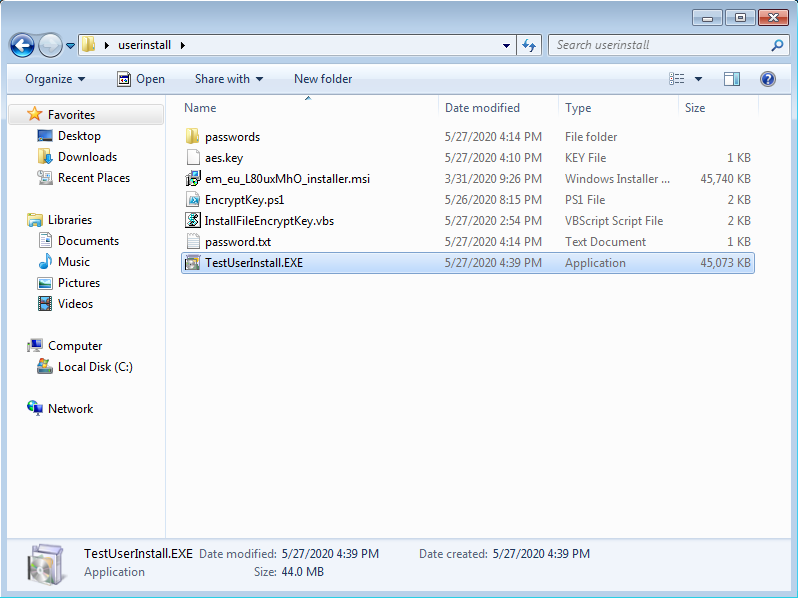Click the Videos filmstrip icon
The width and height of the screenshot is (798, 598).
click(x=45, y=304)
